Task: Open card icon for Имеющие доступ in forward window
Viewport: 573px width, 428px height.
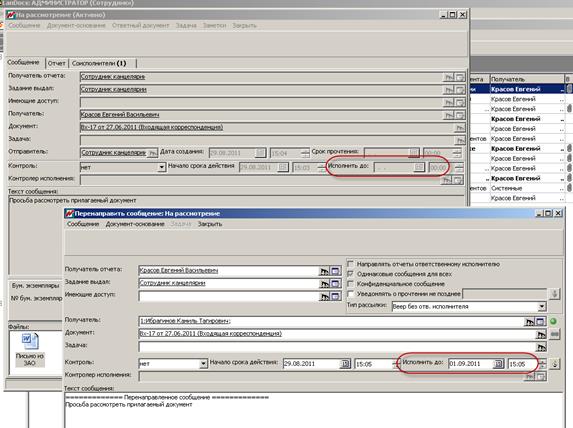Action: 335,296
